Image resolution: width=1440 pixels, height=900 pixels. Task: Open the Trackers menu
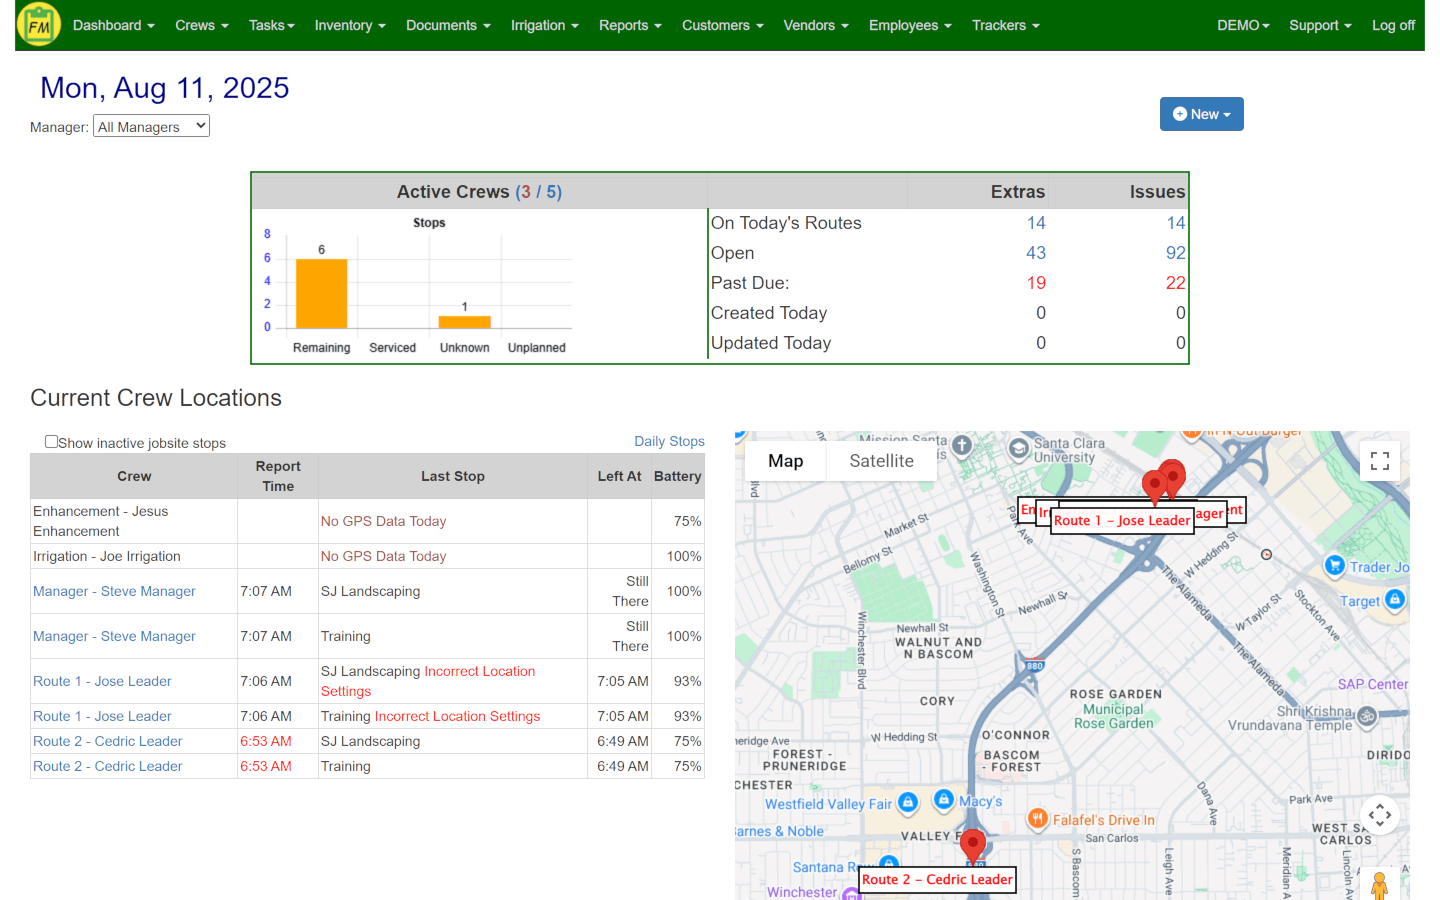(1005, 25)
